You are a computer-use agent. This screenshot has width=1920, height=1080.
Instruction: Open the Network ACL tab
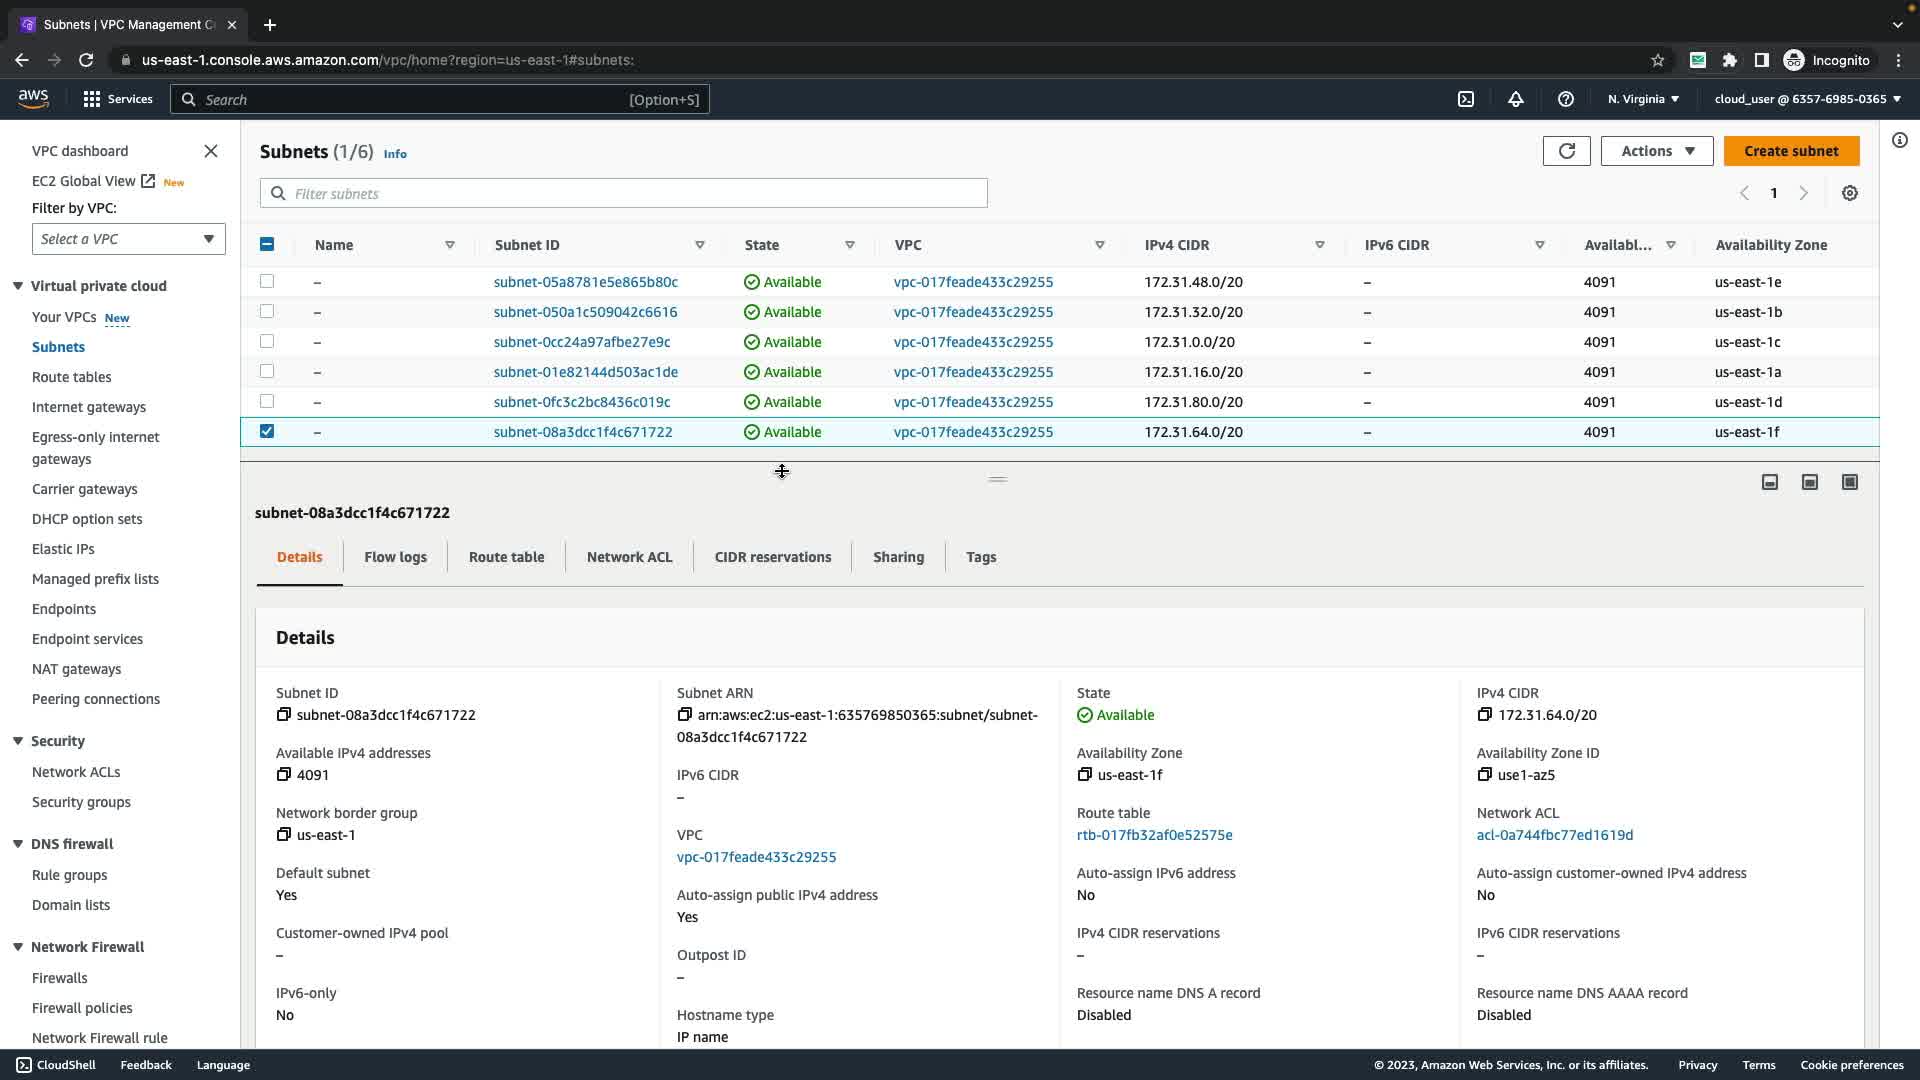pos(629,557)
